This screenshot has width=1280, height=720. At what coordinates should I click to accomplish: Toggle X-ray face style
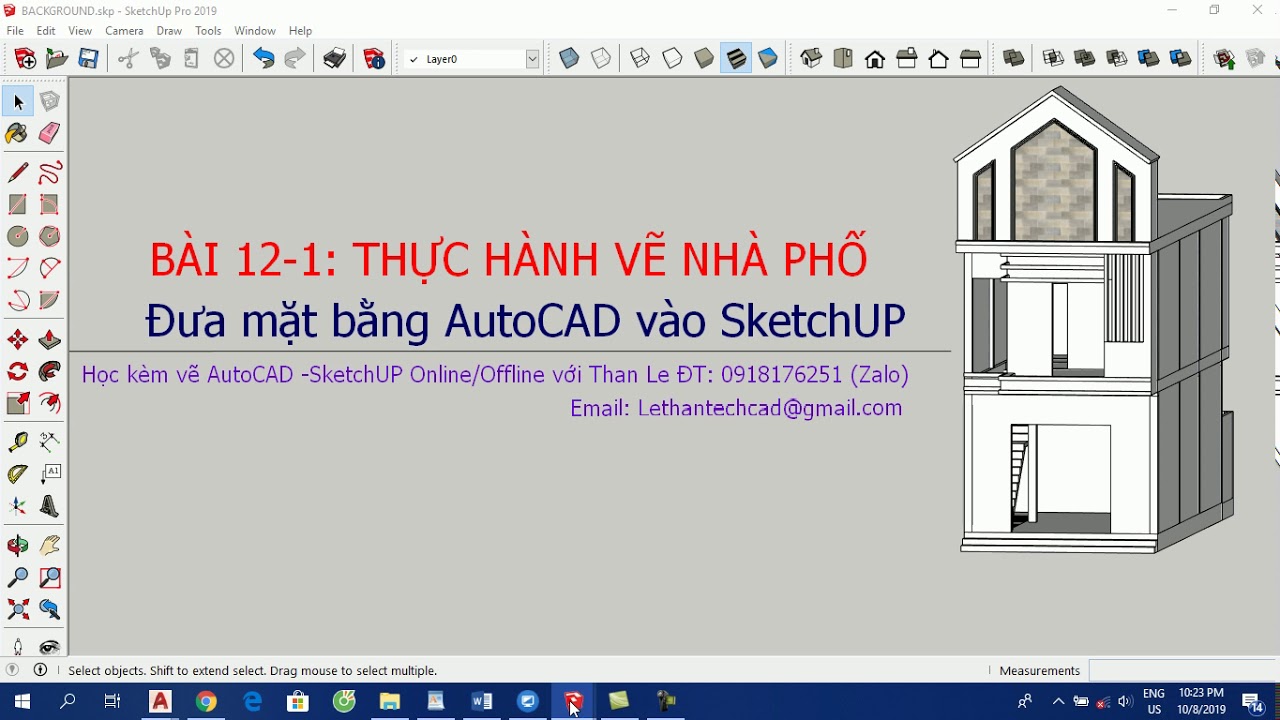coord(569,59)
